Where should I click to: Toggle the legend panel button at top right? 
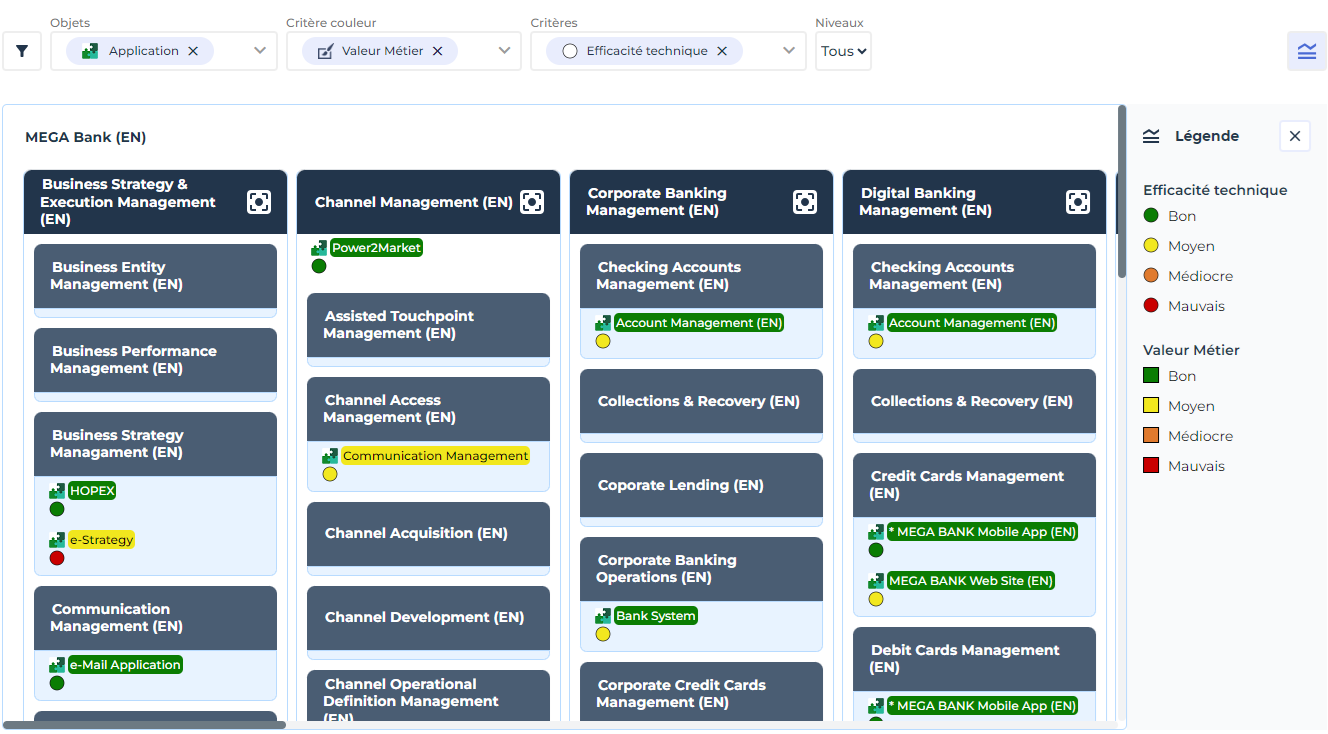[1306, 51]
